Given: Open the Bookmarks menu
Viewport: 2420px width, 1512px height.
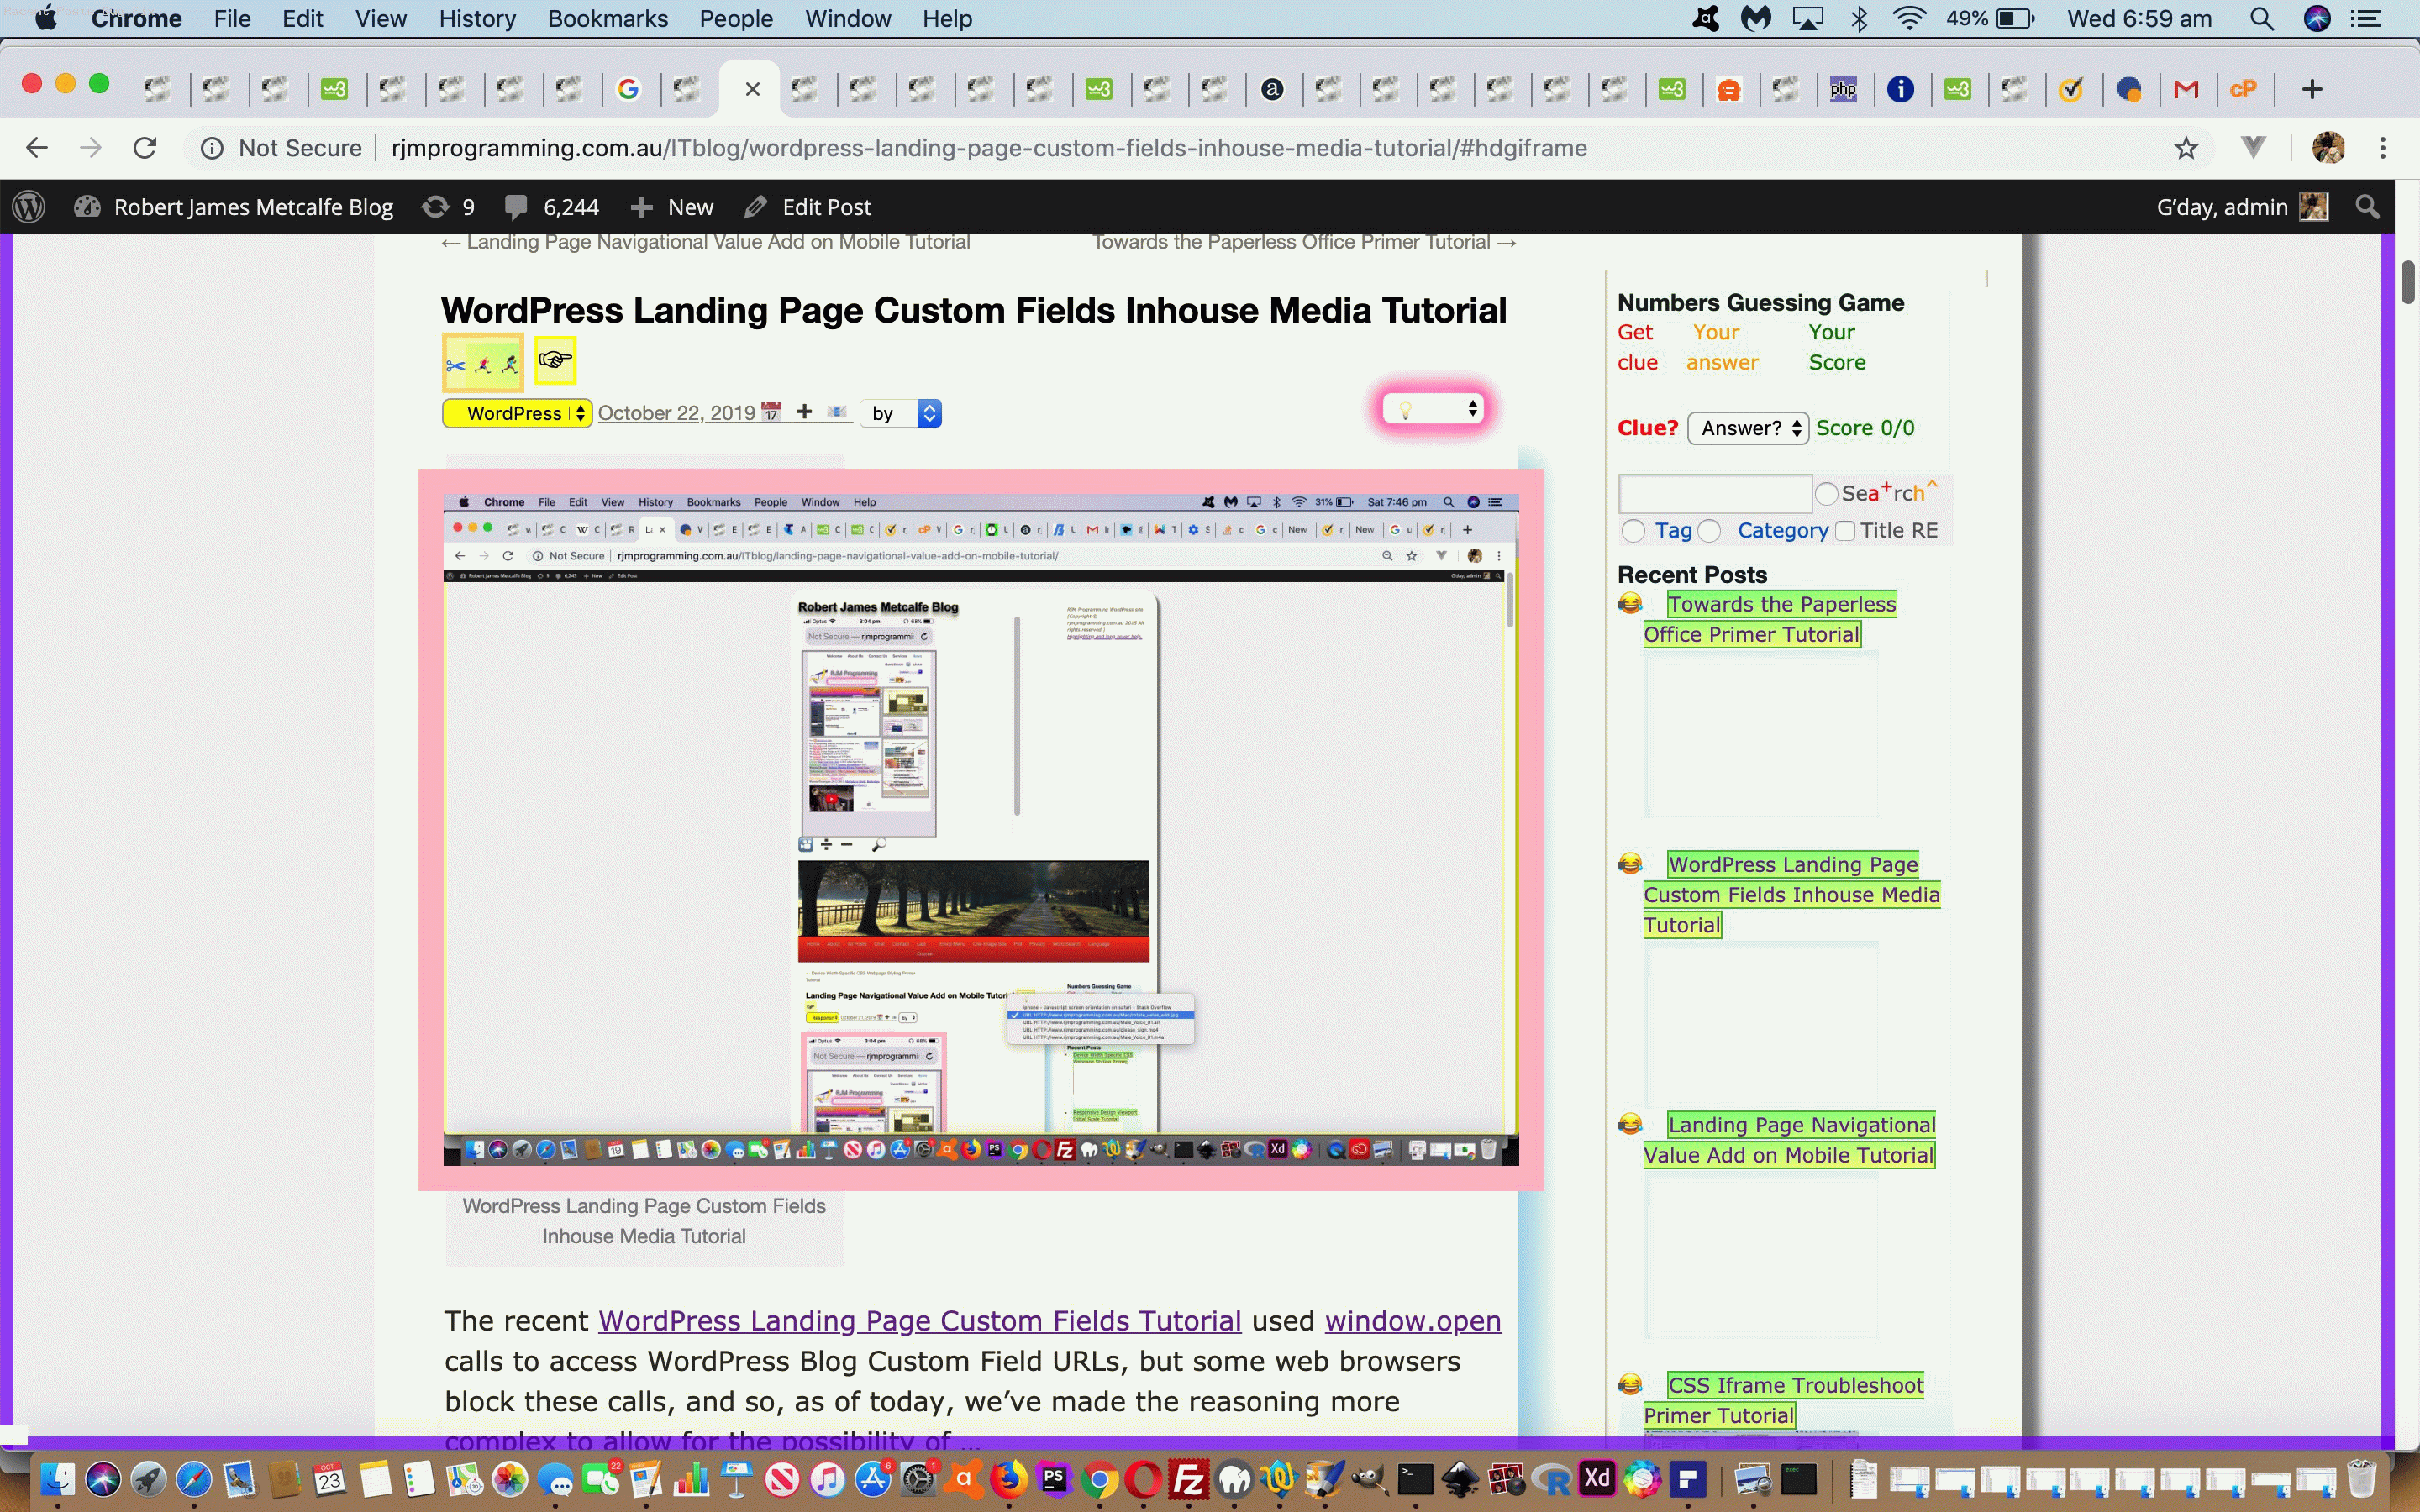Looking at the screenshot, I should coord(607,19).
